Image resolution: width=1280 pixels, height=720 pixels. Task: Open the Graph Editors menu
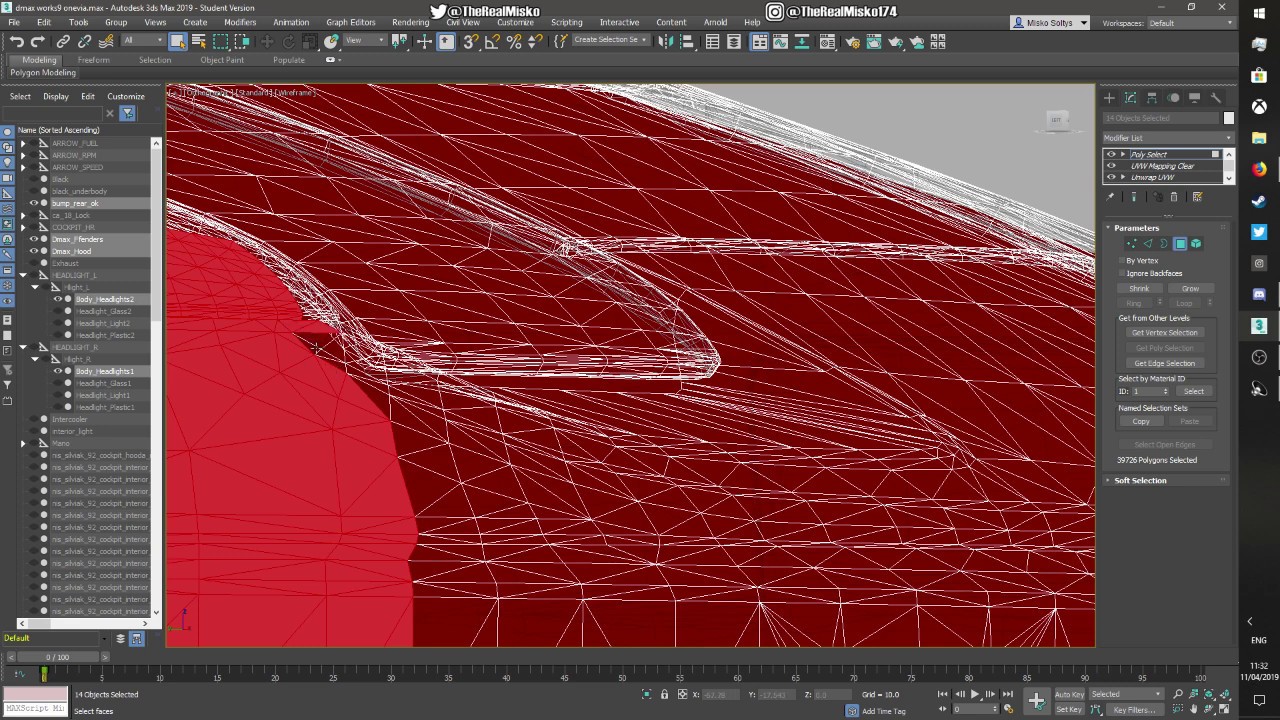pos(351,22)
